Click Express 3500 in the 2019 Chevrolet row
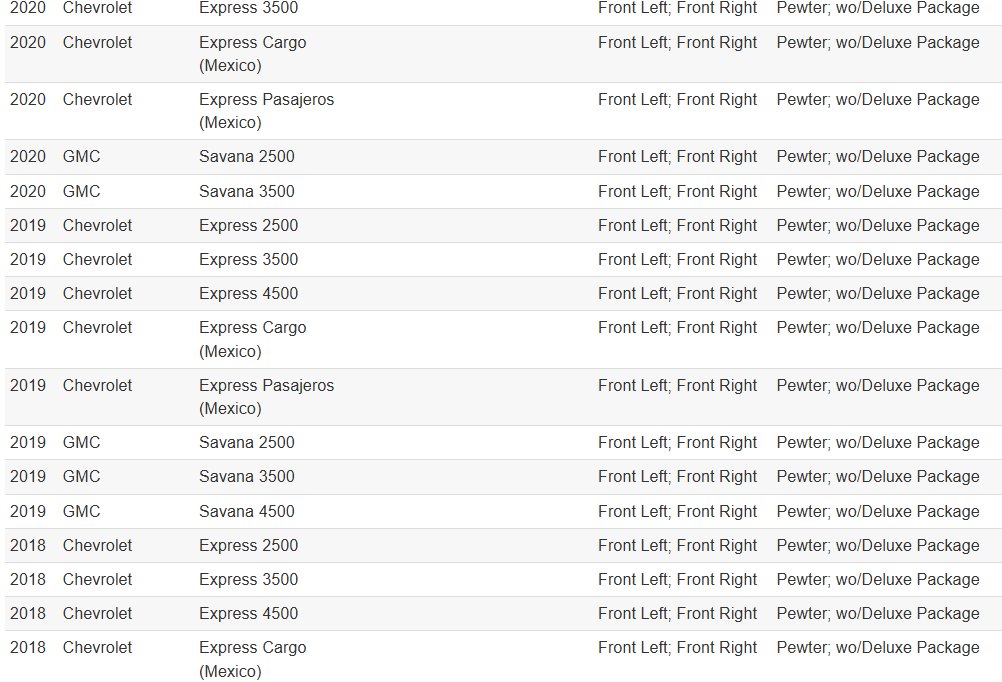The image size is (1002, 682). [248, 259]
